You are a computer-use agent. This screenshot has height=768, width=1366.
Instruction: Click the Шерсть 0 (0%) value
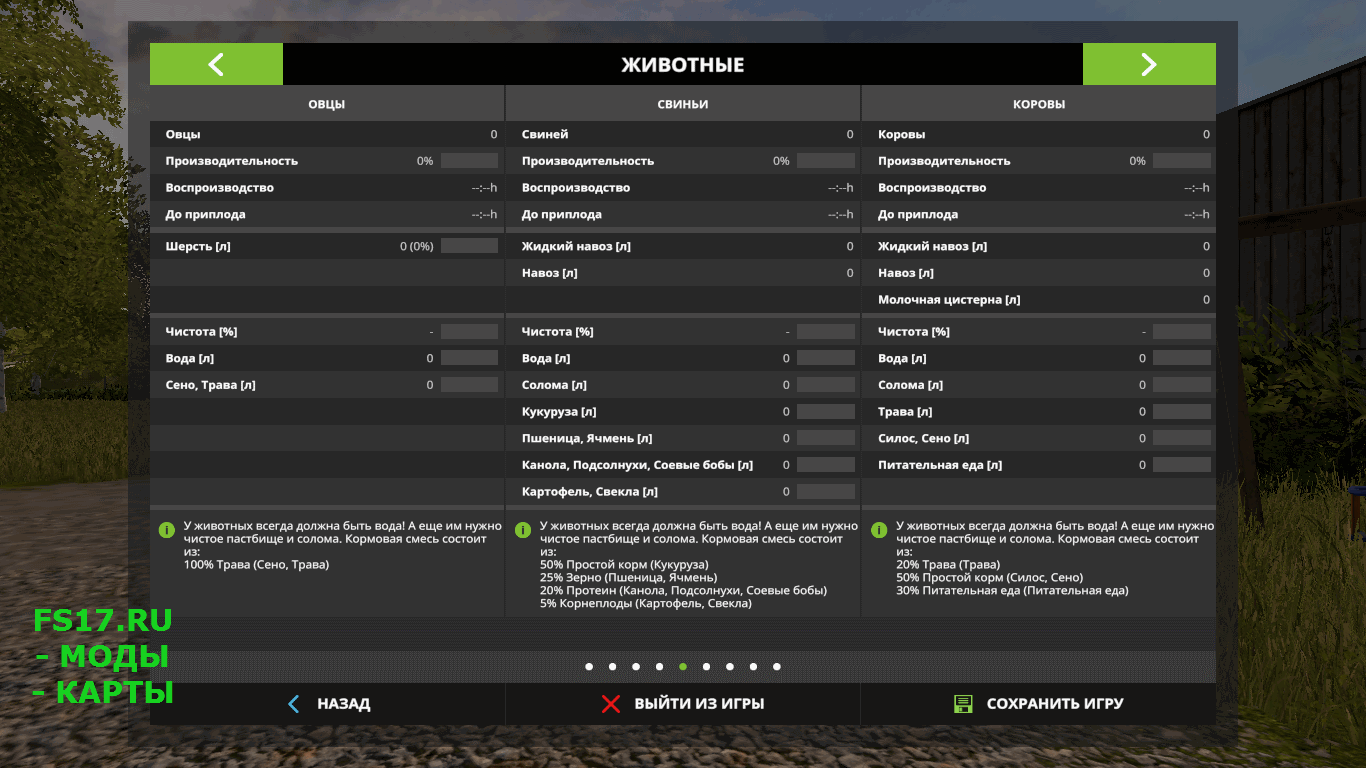pyautogui.click(x=417, y=246)
